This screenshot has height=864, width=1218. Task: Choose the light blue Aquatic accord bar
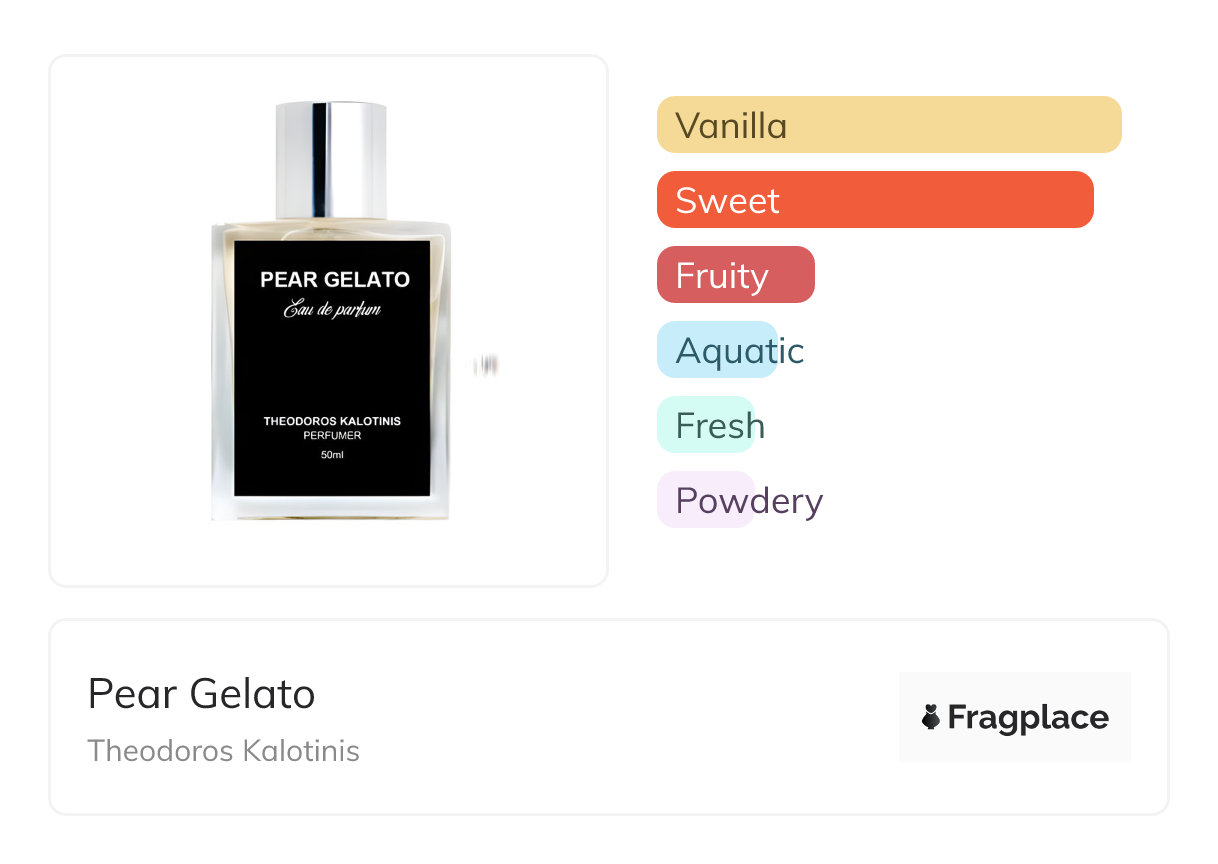716,350
